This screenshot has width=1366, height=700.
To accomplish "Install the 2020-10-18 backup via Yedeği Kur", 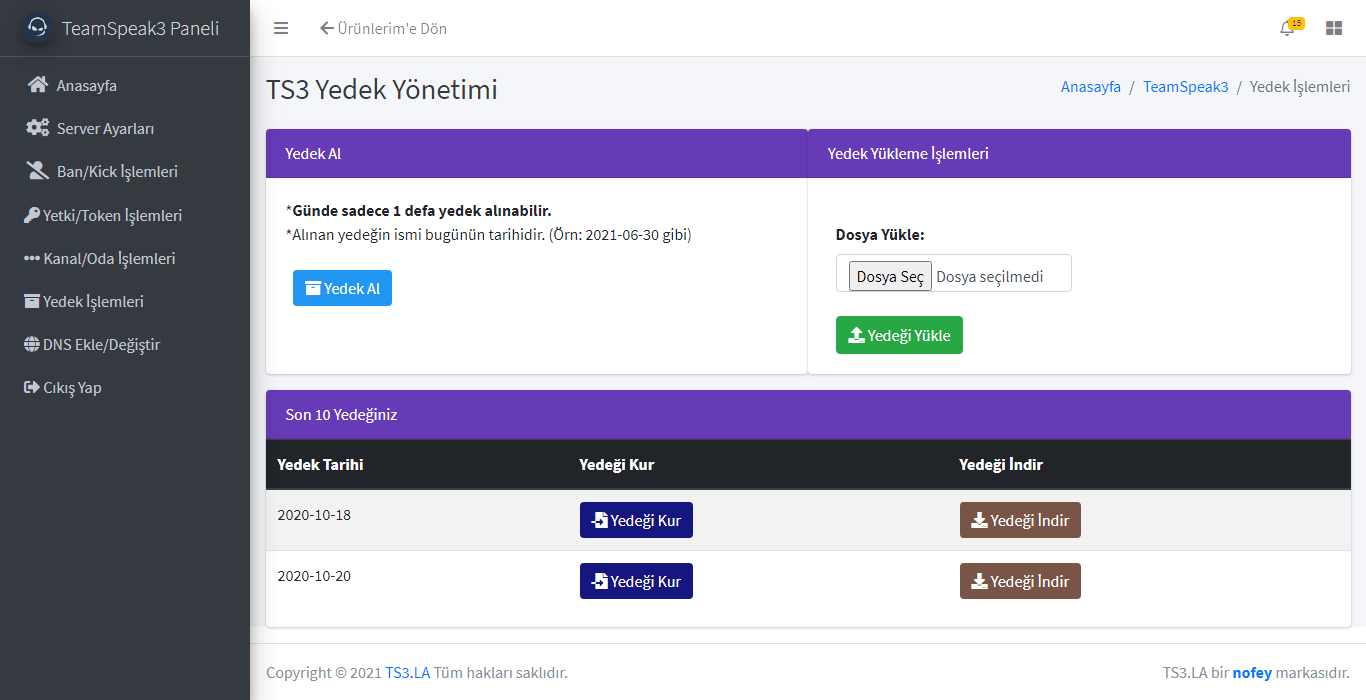I will tap(636, 519).
